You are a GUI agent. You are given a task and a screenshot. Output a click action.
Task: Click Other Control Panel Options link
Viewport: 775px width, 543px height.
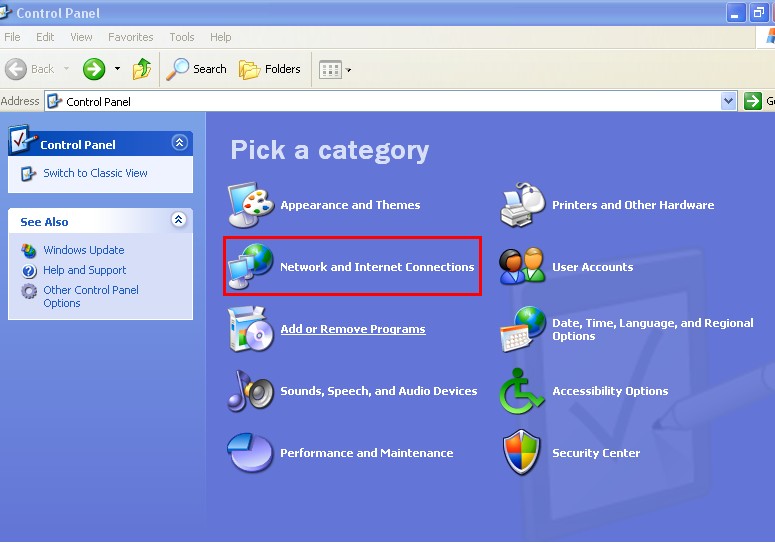coord(91,296)
